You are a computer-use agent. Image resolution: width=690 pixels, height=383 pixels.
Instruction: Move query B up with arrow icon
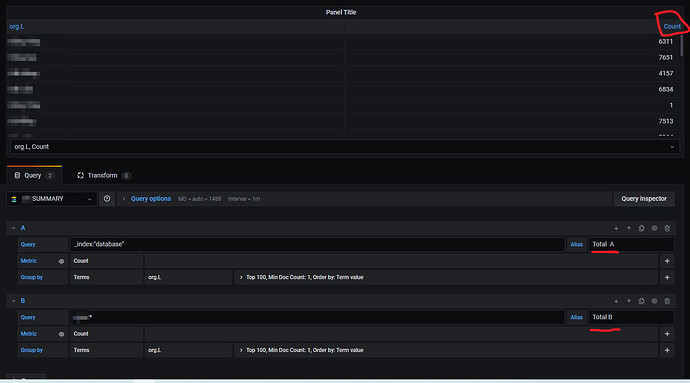coord(629,301)
